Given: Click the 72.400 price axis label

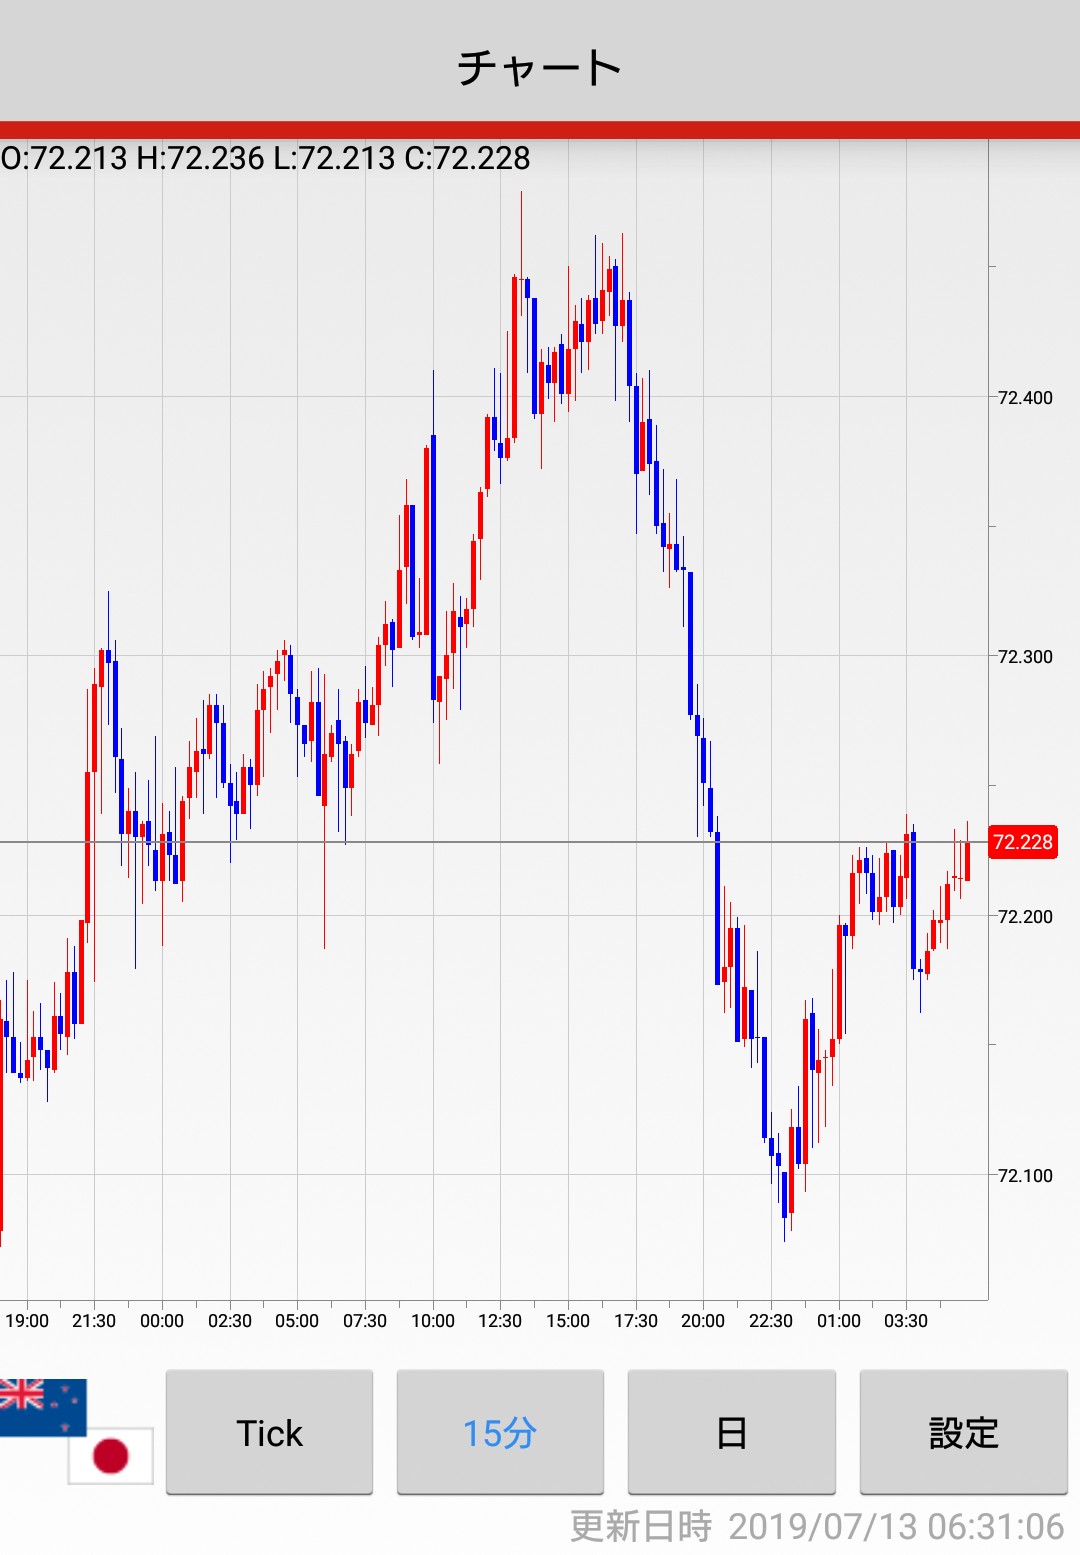Looking at the screenshot, I should coord(1025,398).
